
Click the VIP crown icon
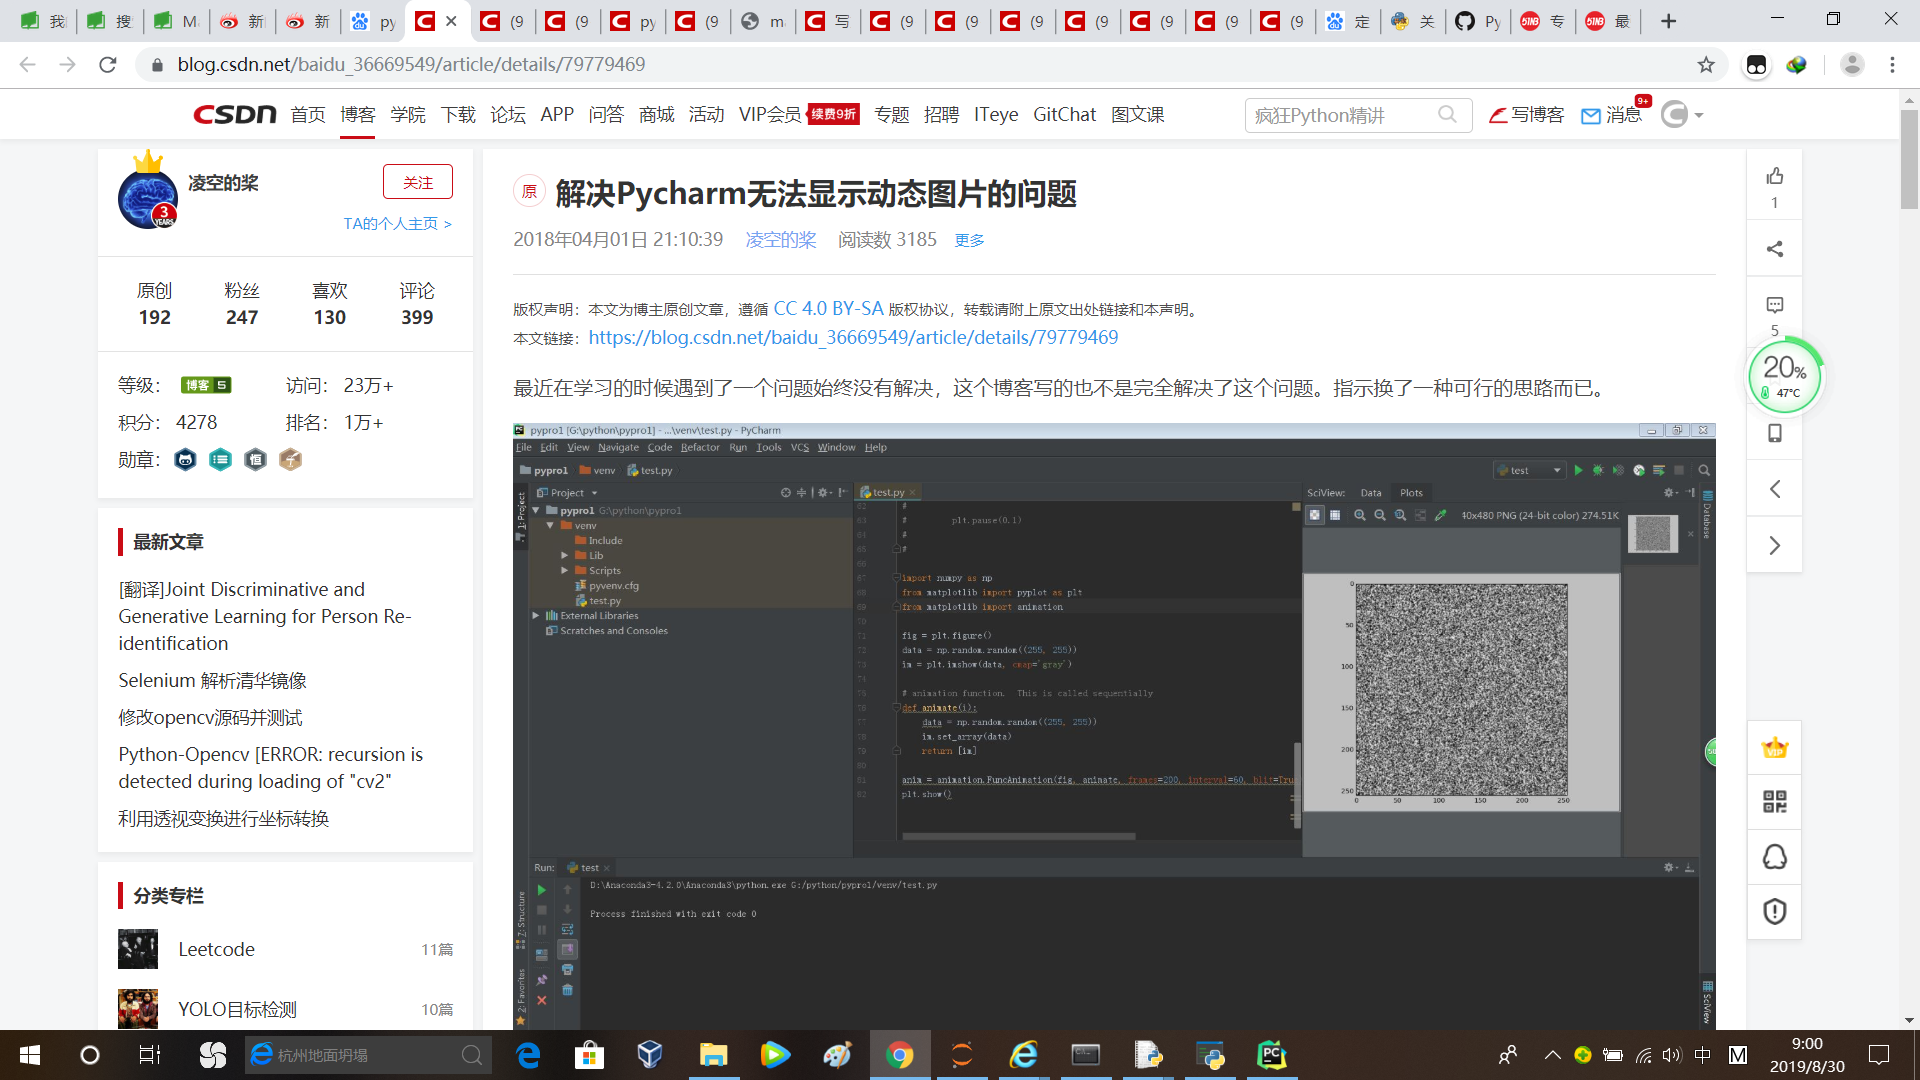pos(1774,748)
